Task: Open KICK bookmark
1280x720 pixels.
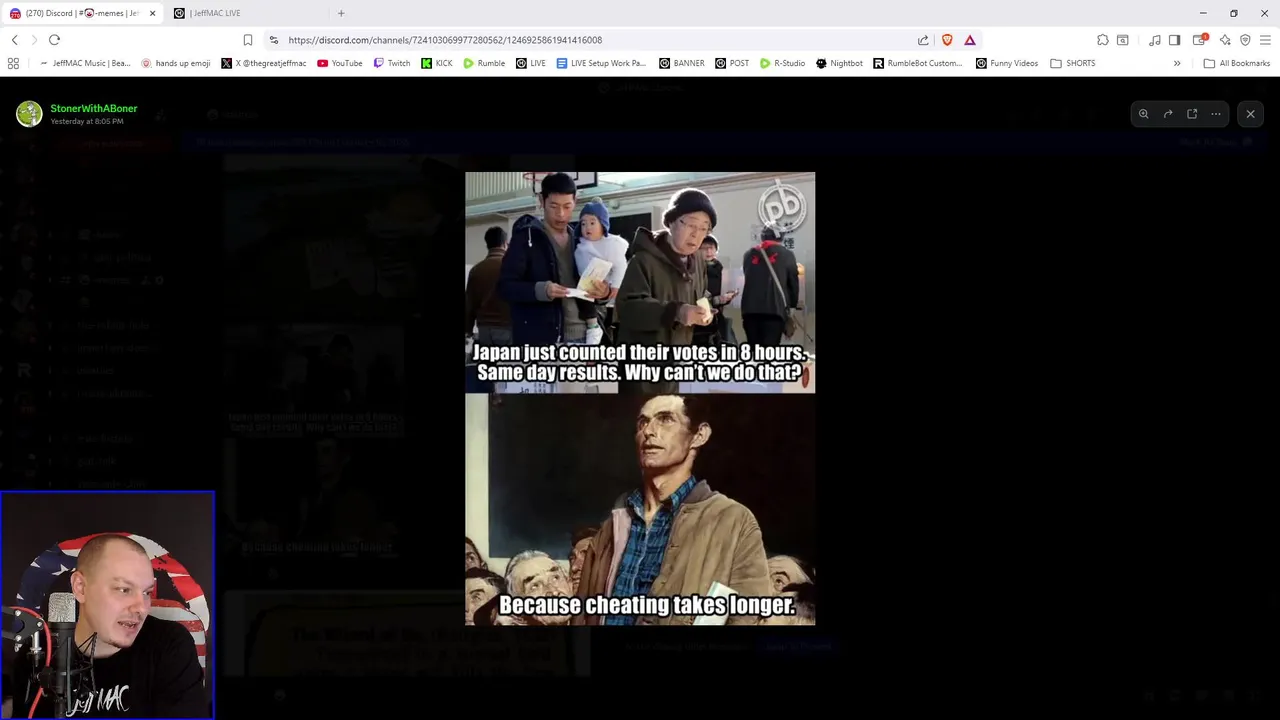Action: pyautogui.click(x=437, y=63)
